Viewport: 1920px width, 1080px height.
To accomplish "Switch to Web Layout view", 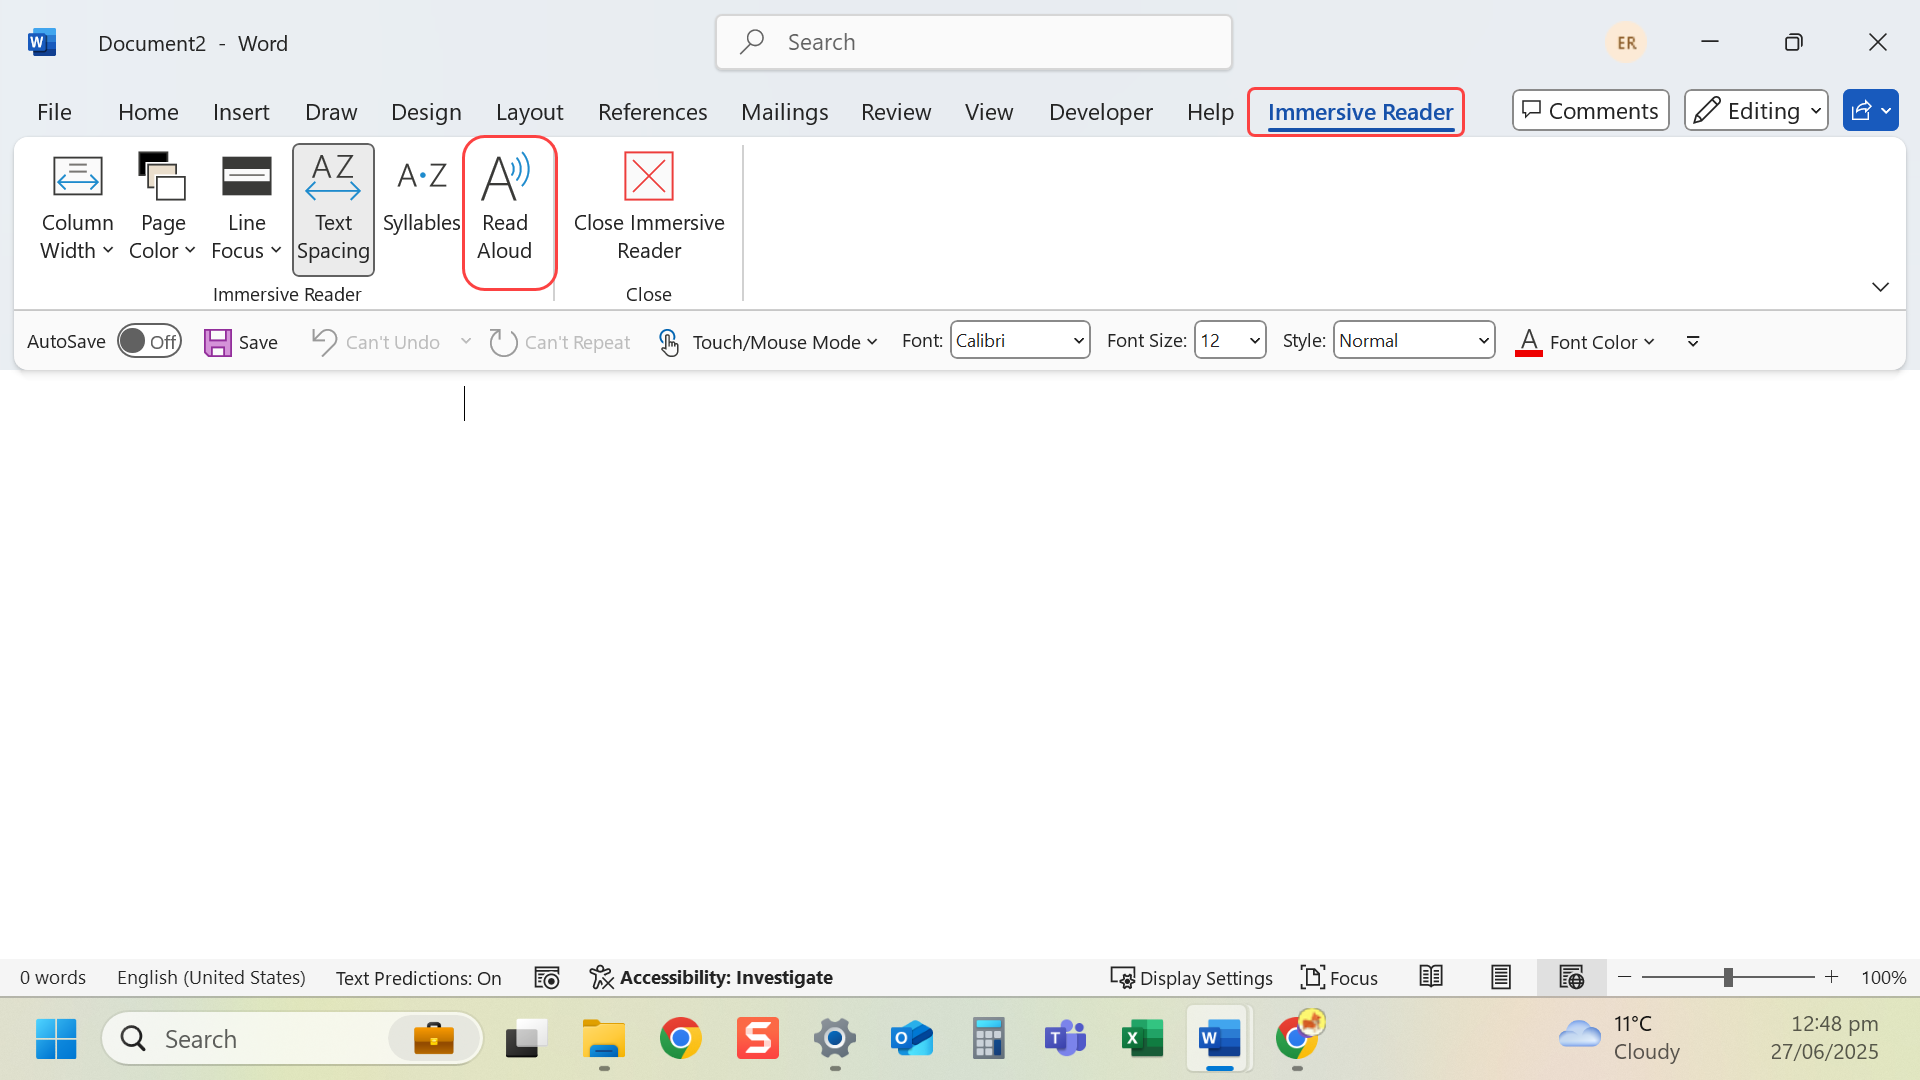I will [x=1571, y=977].
